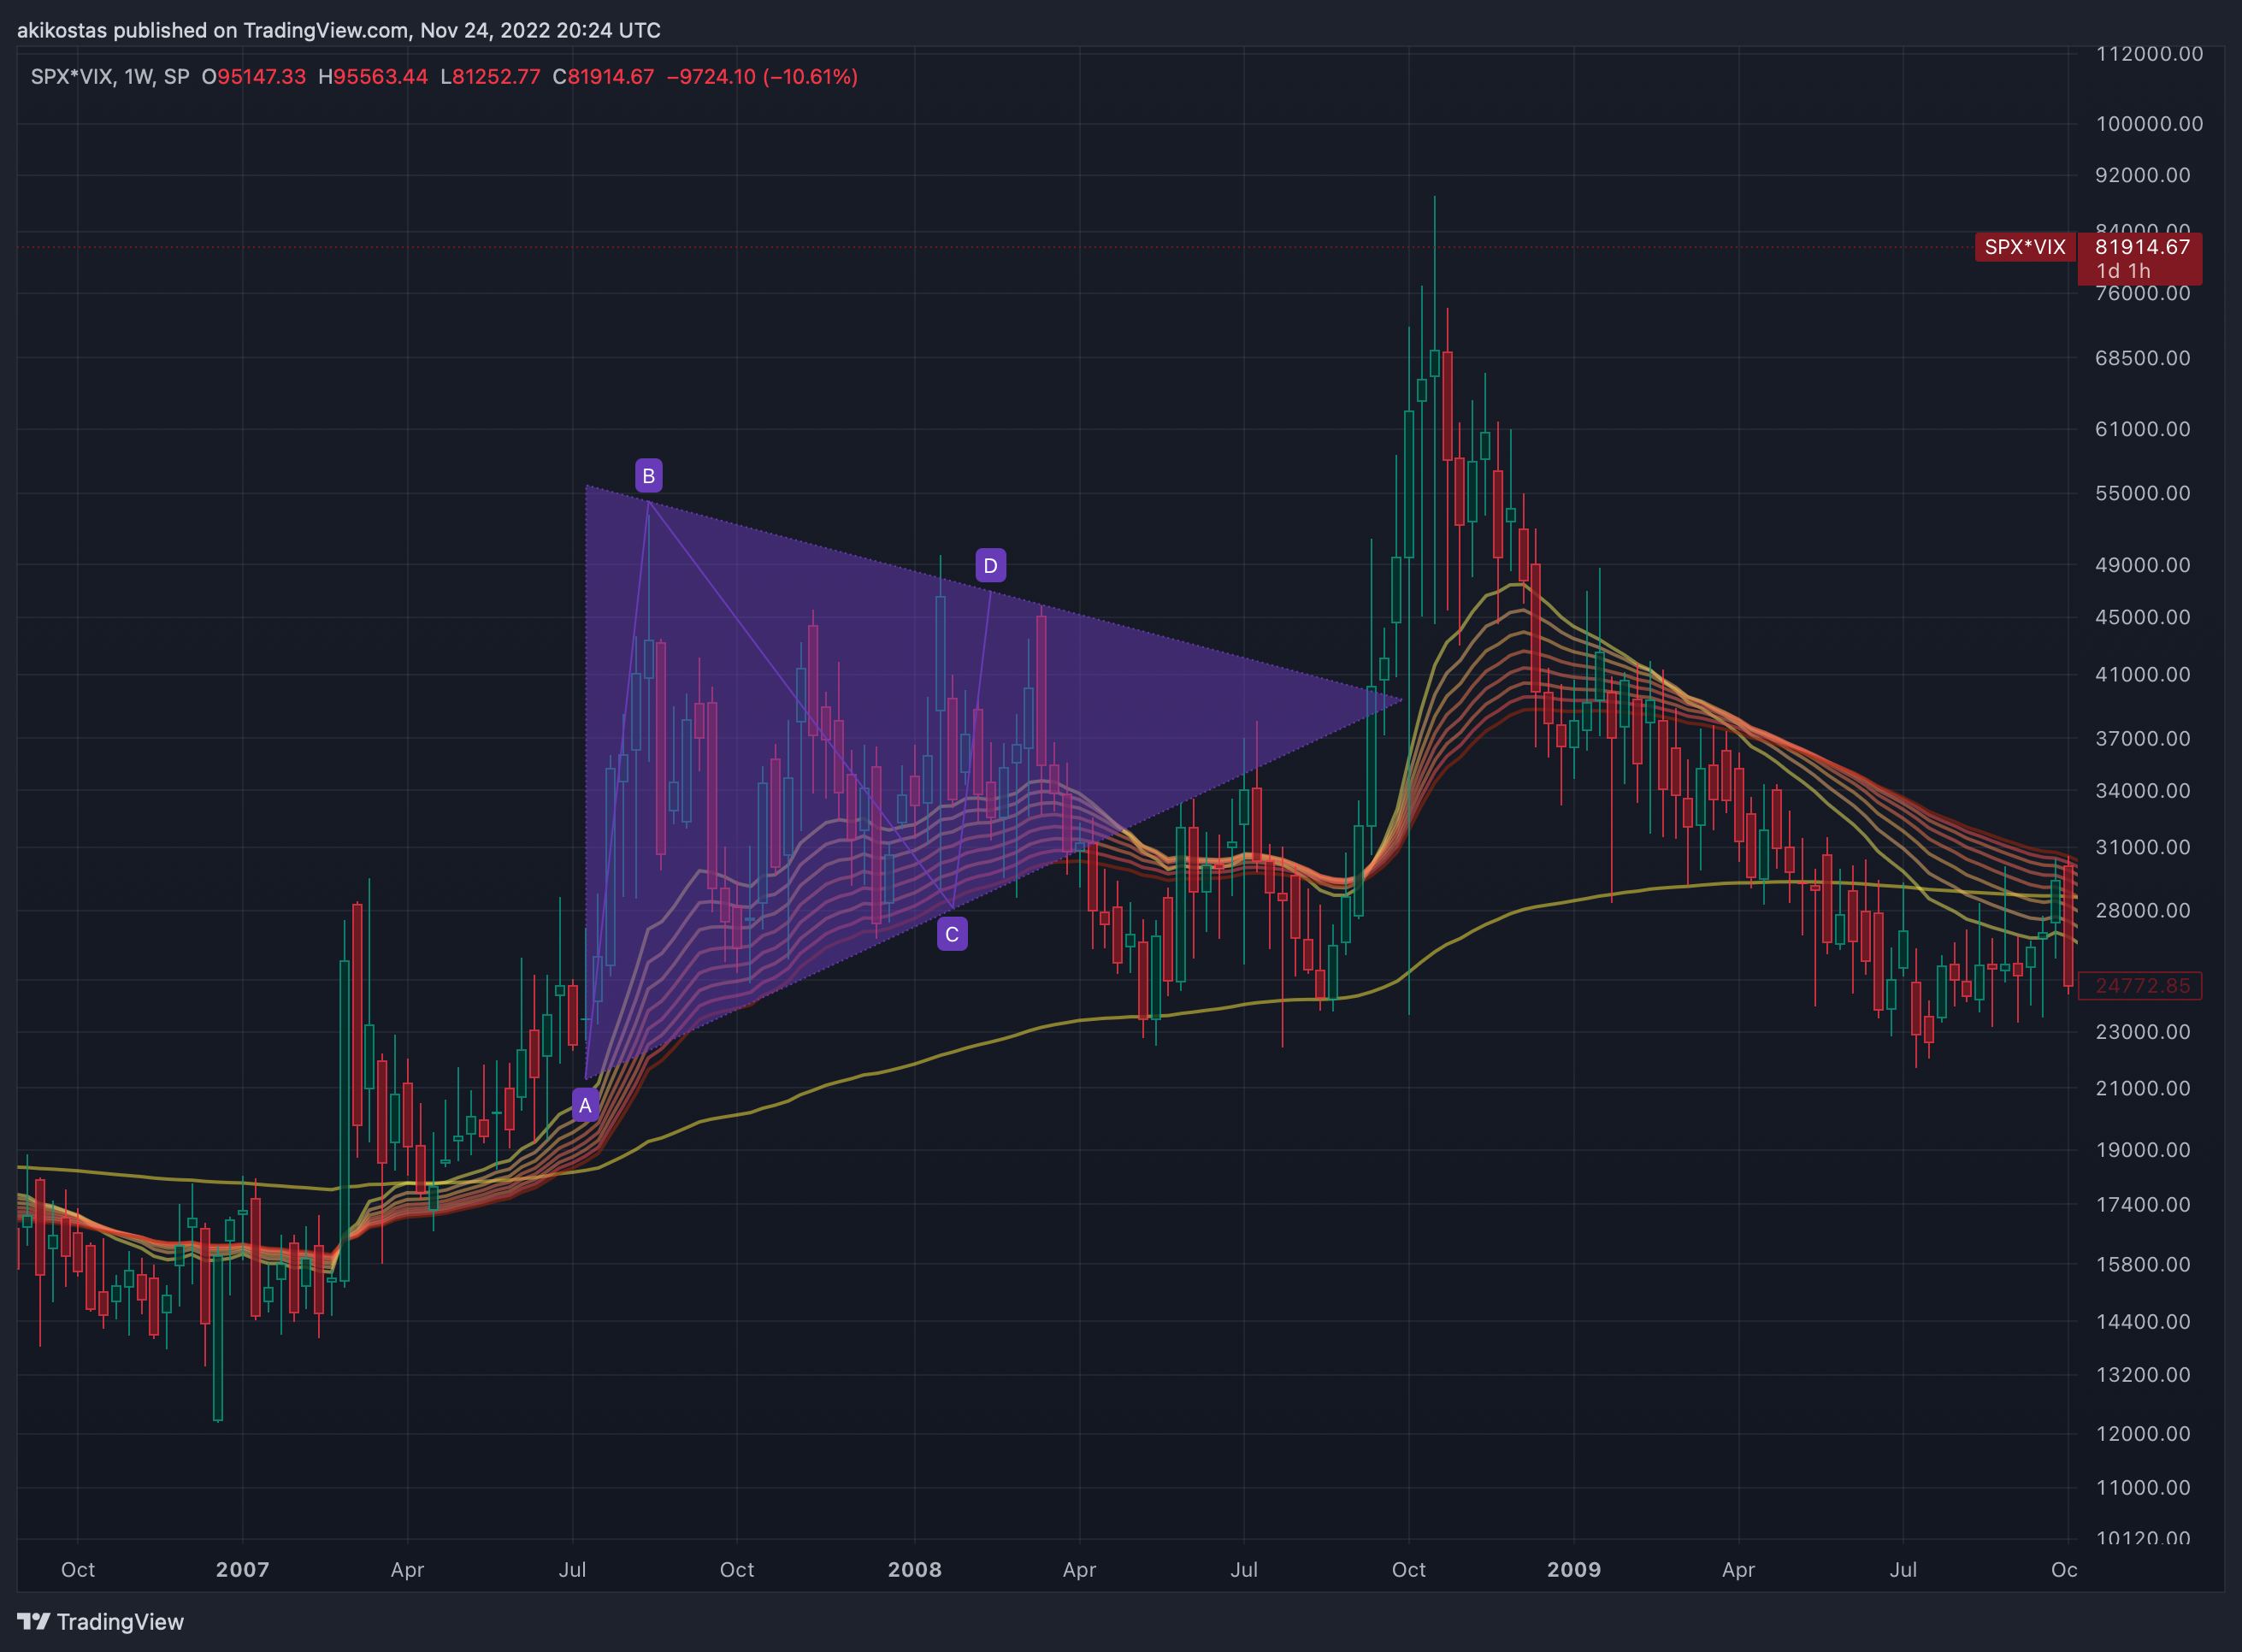Click the 15800.00 price axis label

[2142, 1265]
